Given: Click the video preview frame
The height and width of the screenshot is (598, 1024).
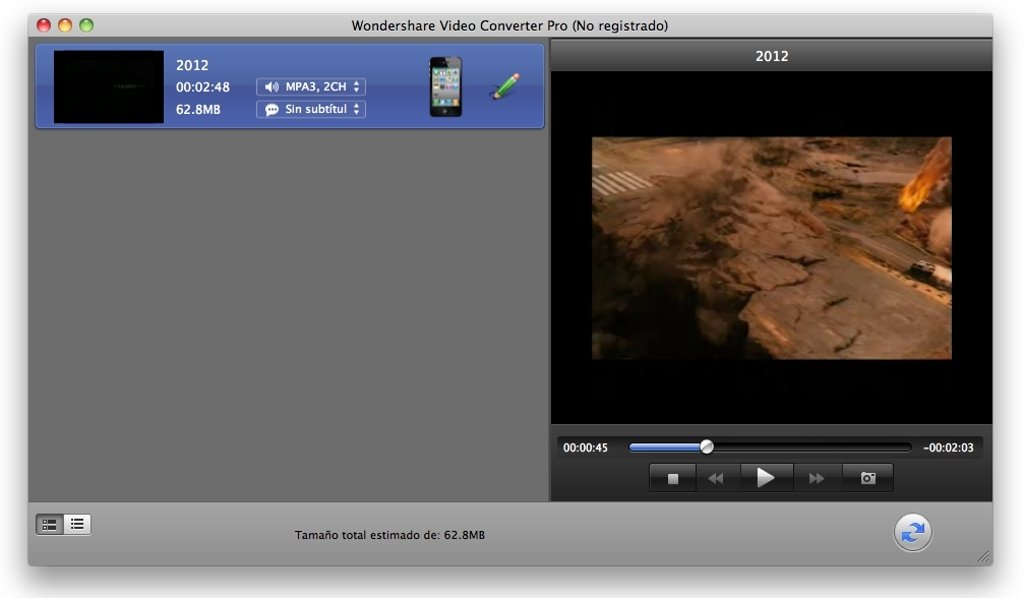Looking at the screenshot, I should point(771,248).
